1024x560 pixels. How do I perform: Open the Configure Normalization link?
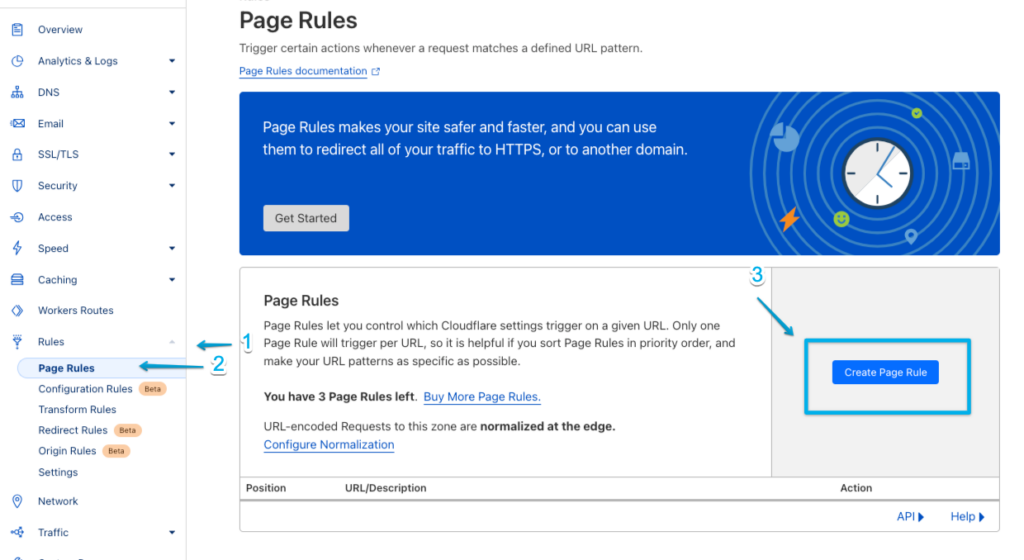(329, 445)
